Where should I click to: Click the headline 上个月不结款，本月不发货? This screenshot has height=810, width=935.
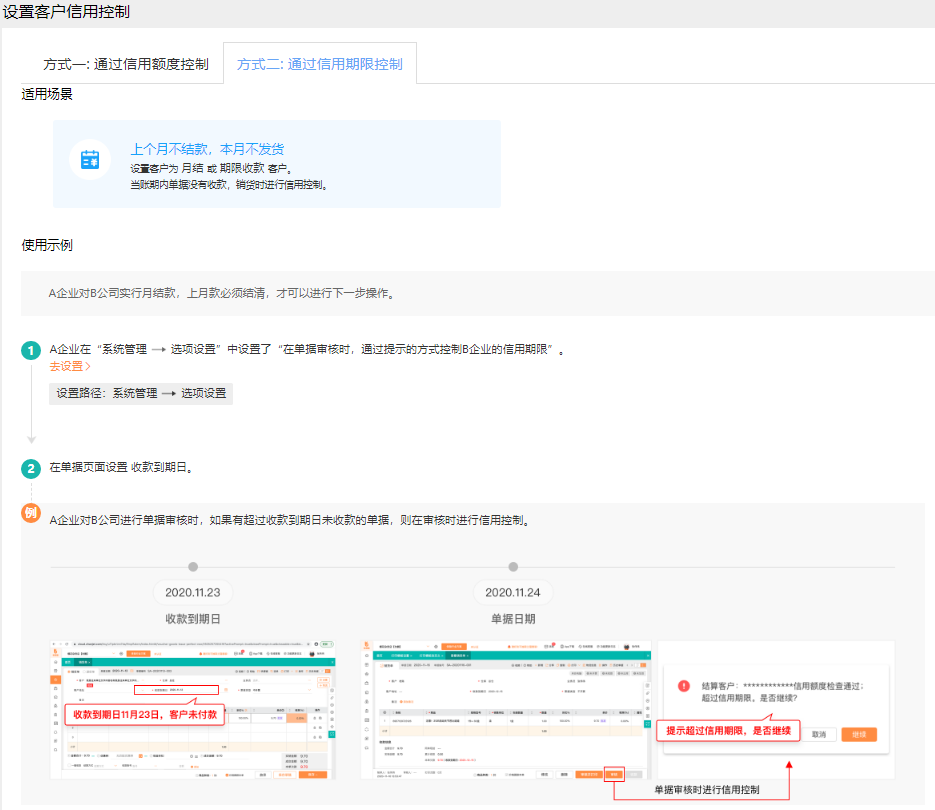[208, 149]
